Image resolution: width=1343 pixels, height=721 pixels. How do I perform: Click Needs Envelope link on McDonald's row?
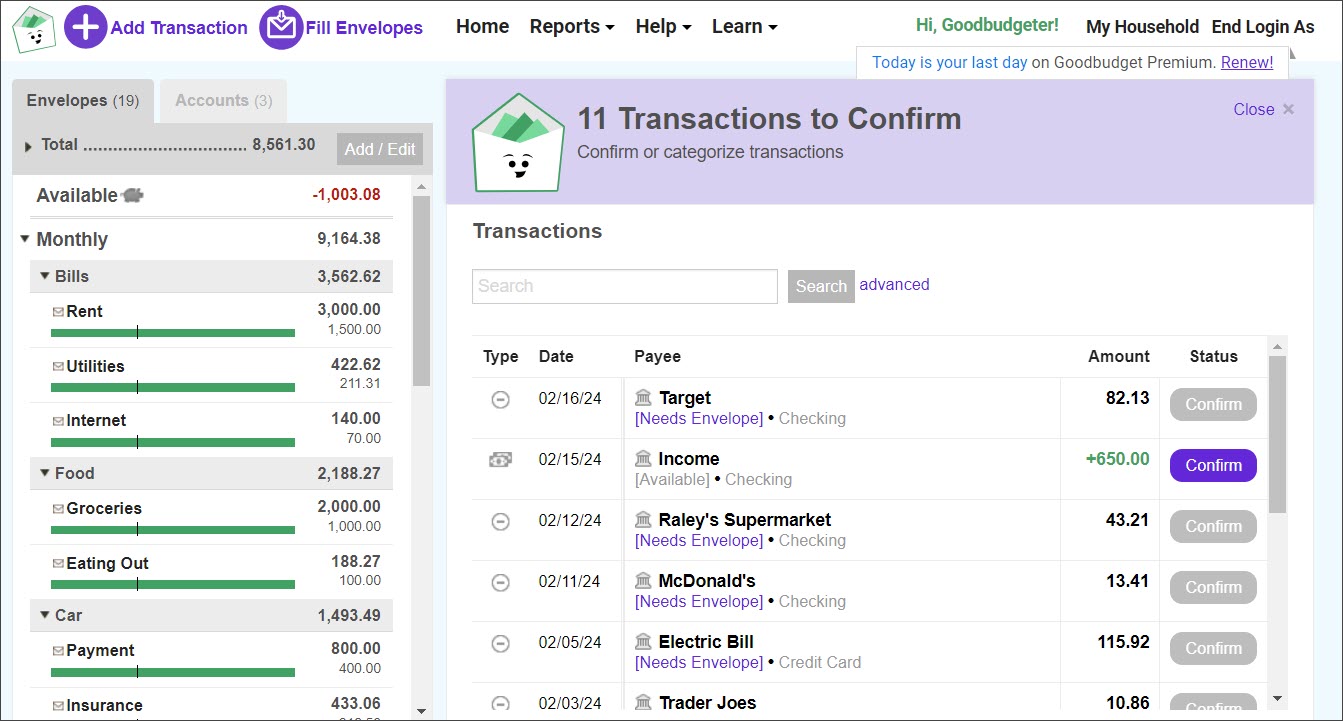click(699, 602)
